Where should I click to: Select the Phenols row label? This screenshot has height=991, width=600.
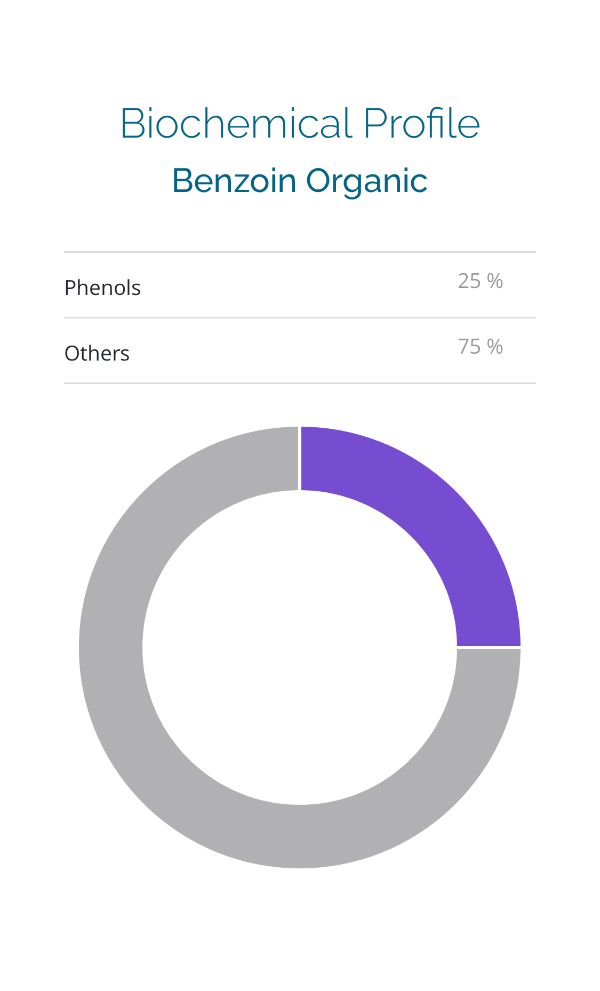102,288
